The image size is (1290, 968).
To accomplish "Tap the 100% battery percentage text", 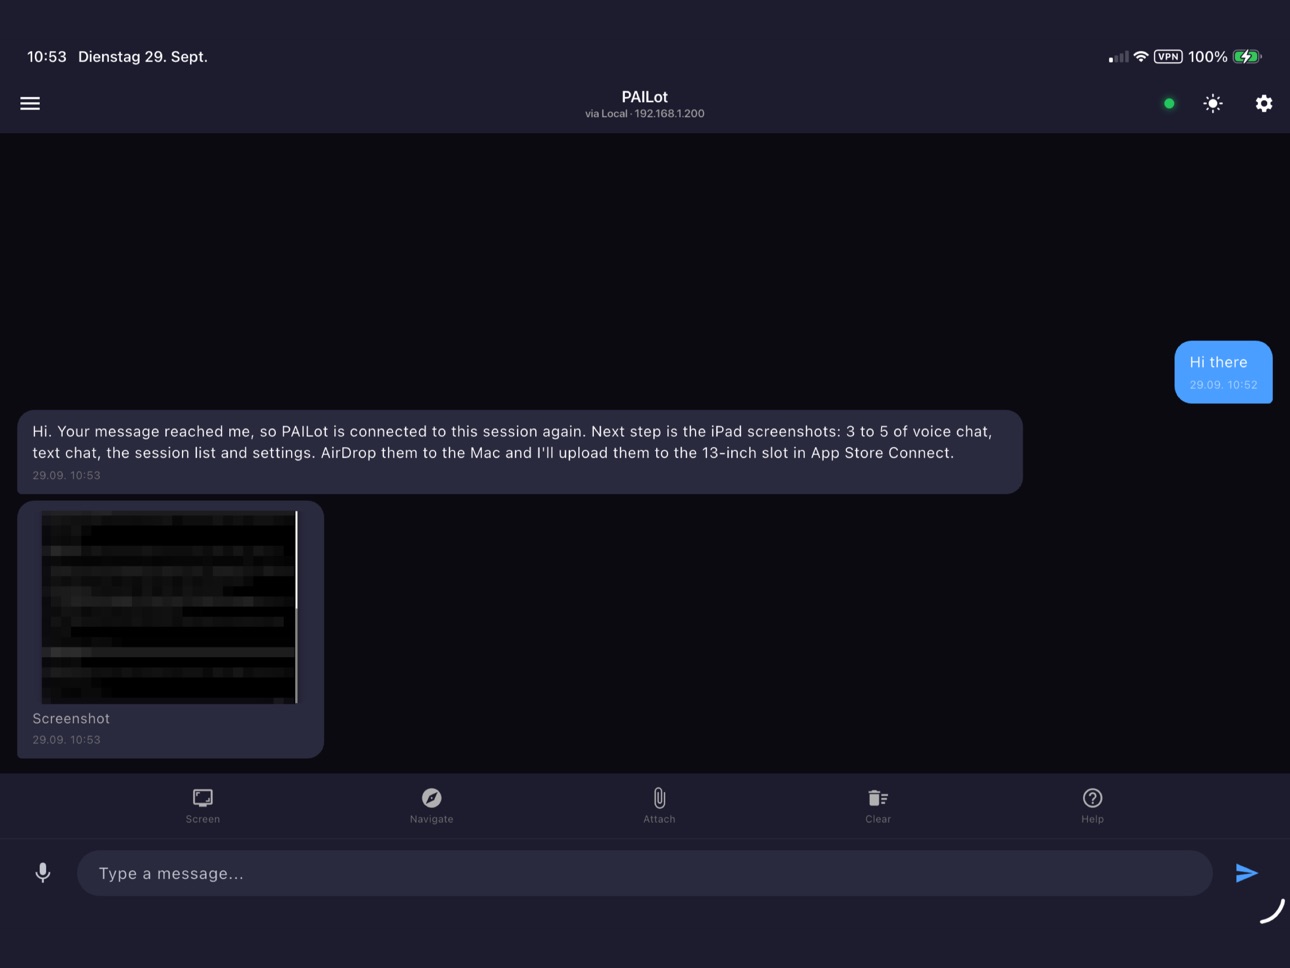I will point(1208,57).
